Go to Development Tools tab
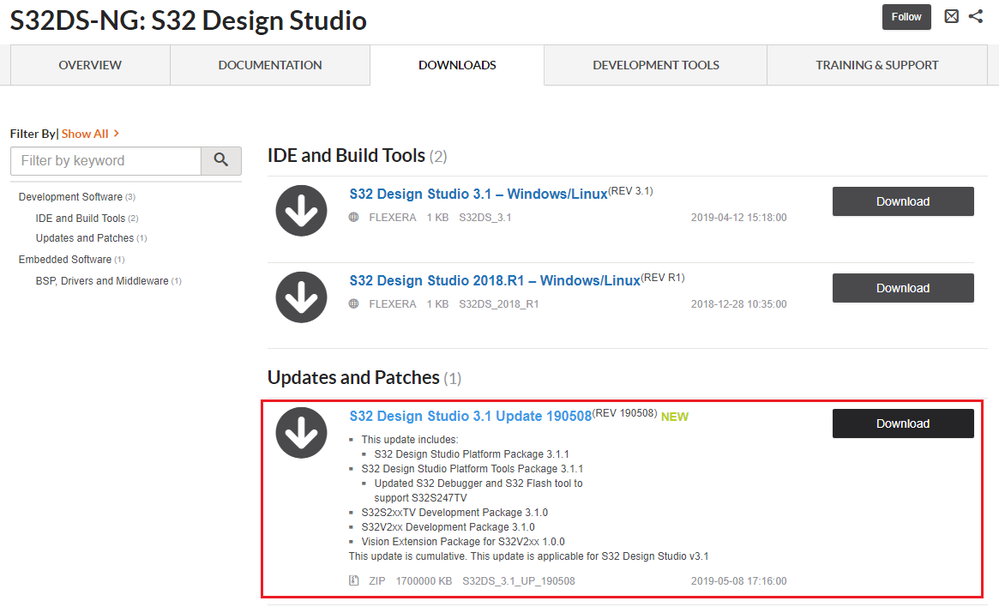The image size is (999, 606). click(656, 65)
